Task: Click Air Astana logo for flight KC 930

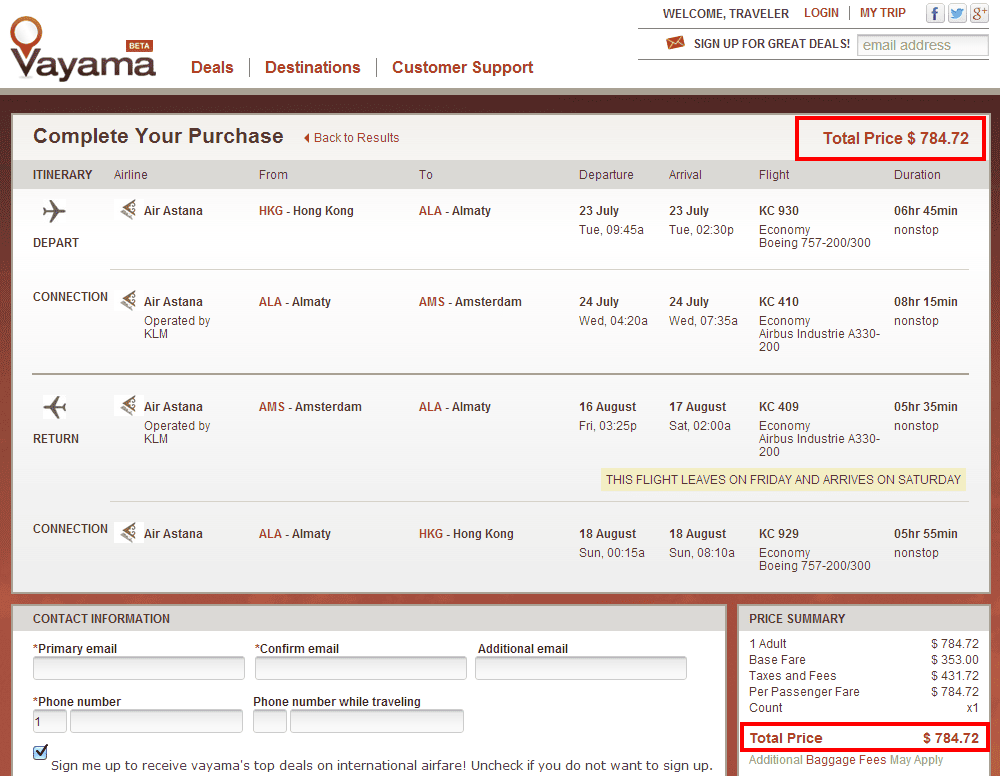Action: (x=127, y=210)
